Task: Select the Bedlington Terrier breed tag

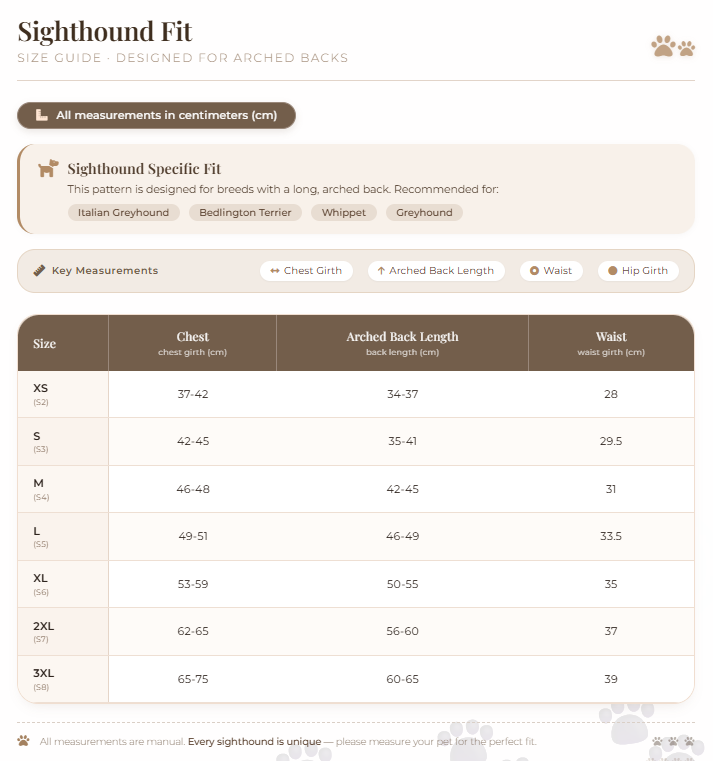Action: pos(245,213)
